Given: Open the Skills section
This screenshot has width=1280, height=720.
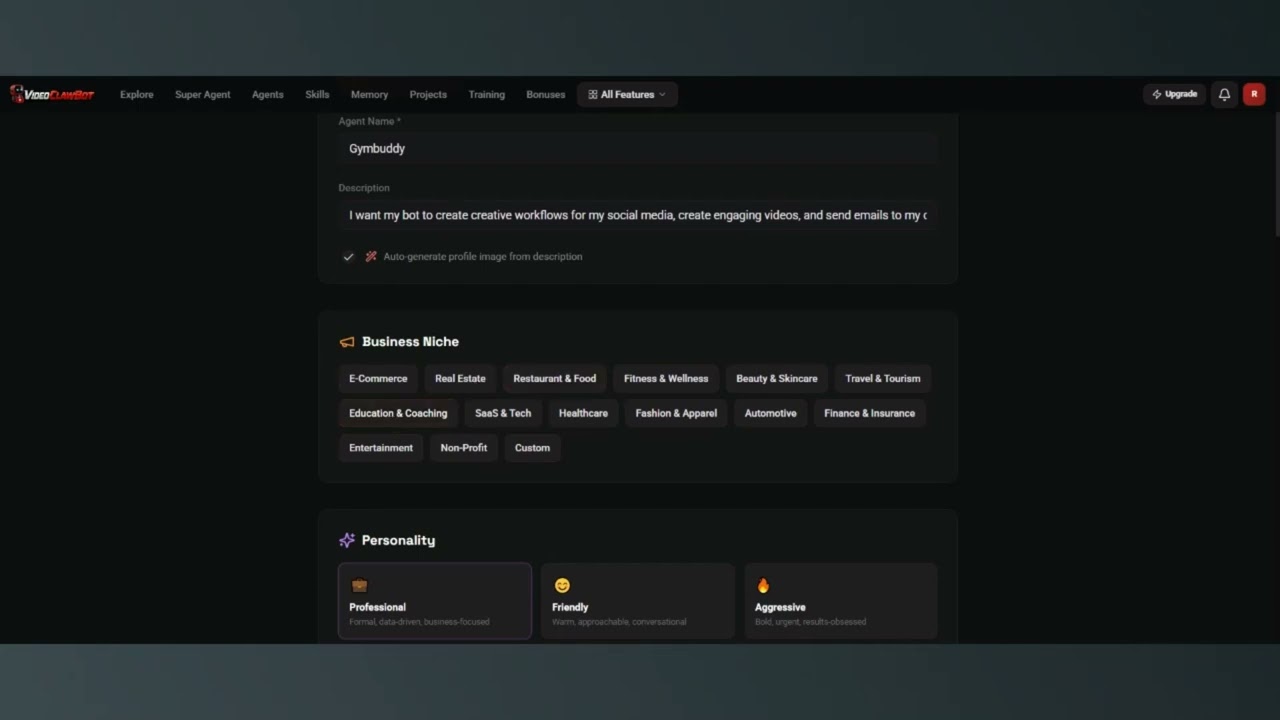Looking at the screenshot, I should tap(317, 94).
